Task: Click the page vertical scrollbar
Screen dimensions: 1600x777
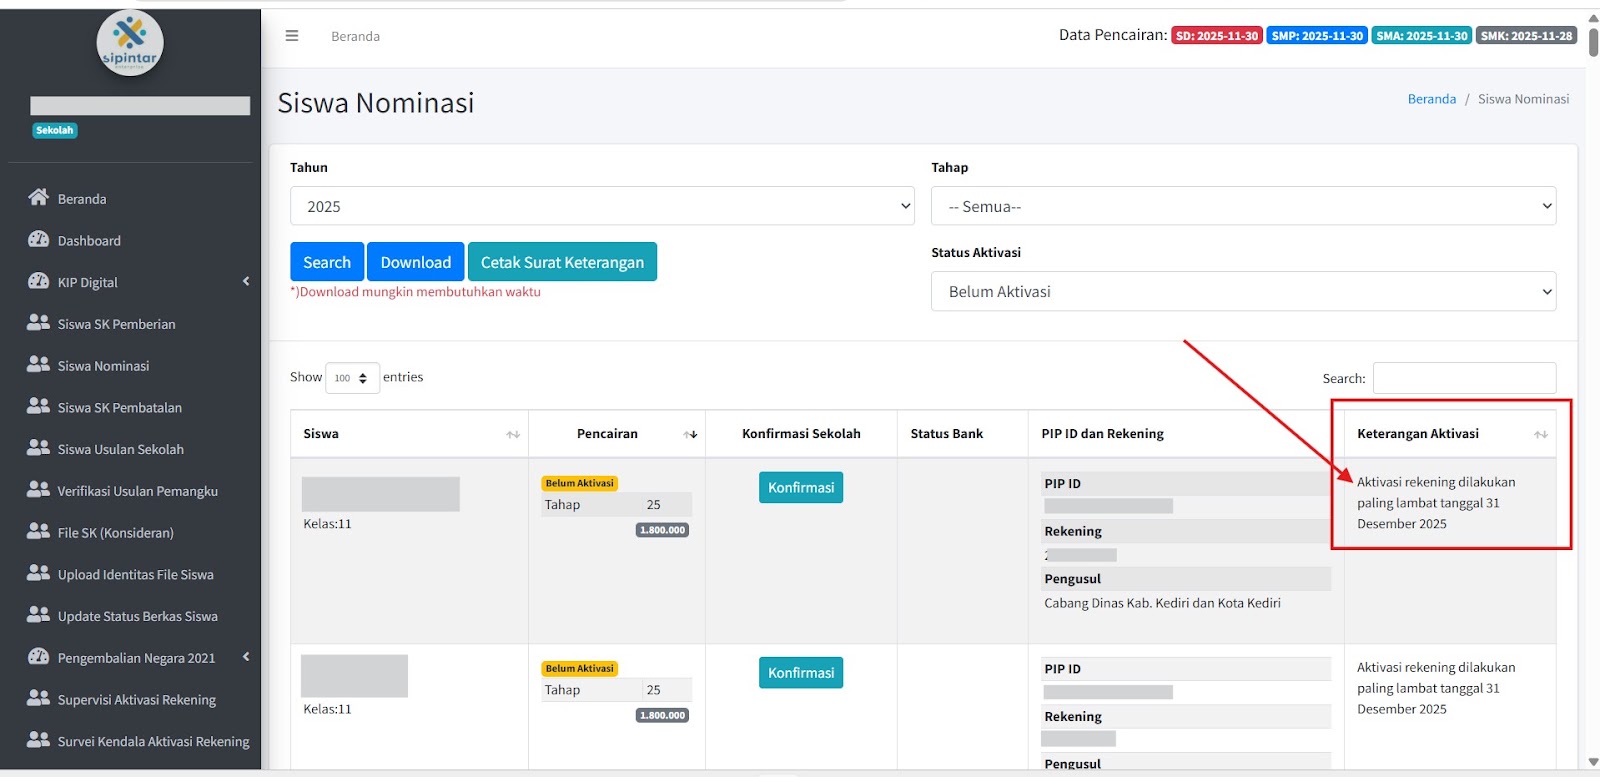Action: point(1593,45)
